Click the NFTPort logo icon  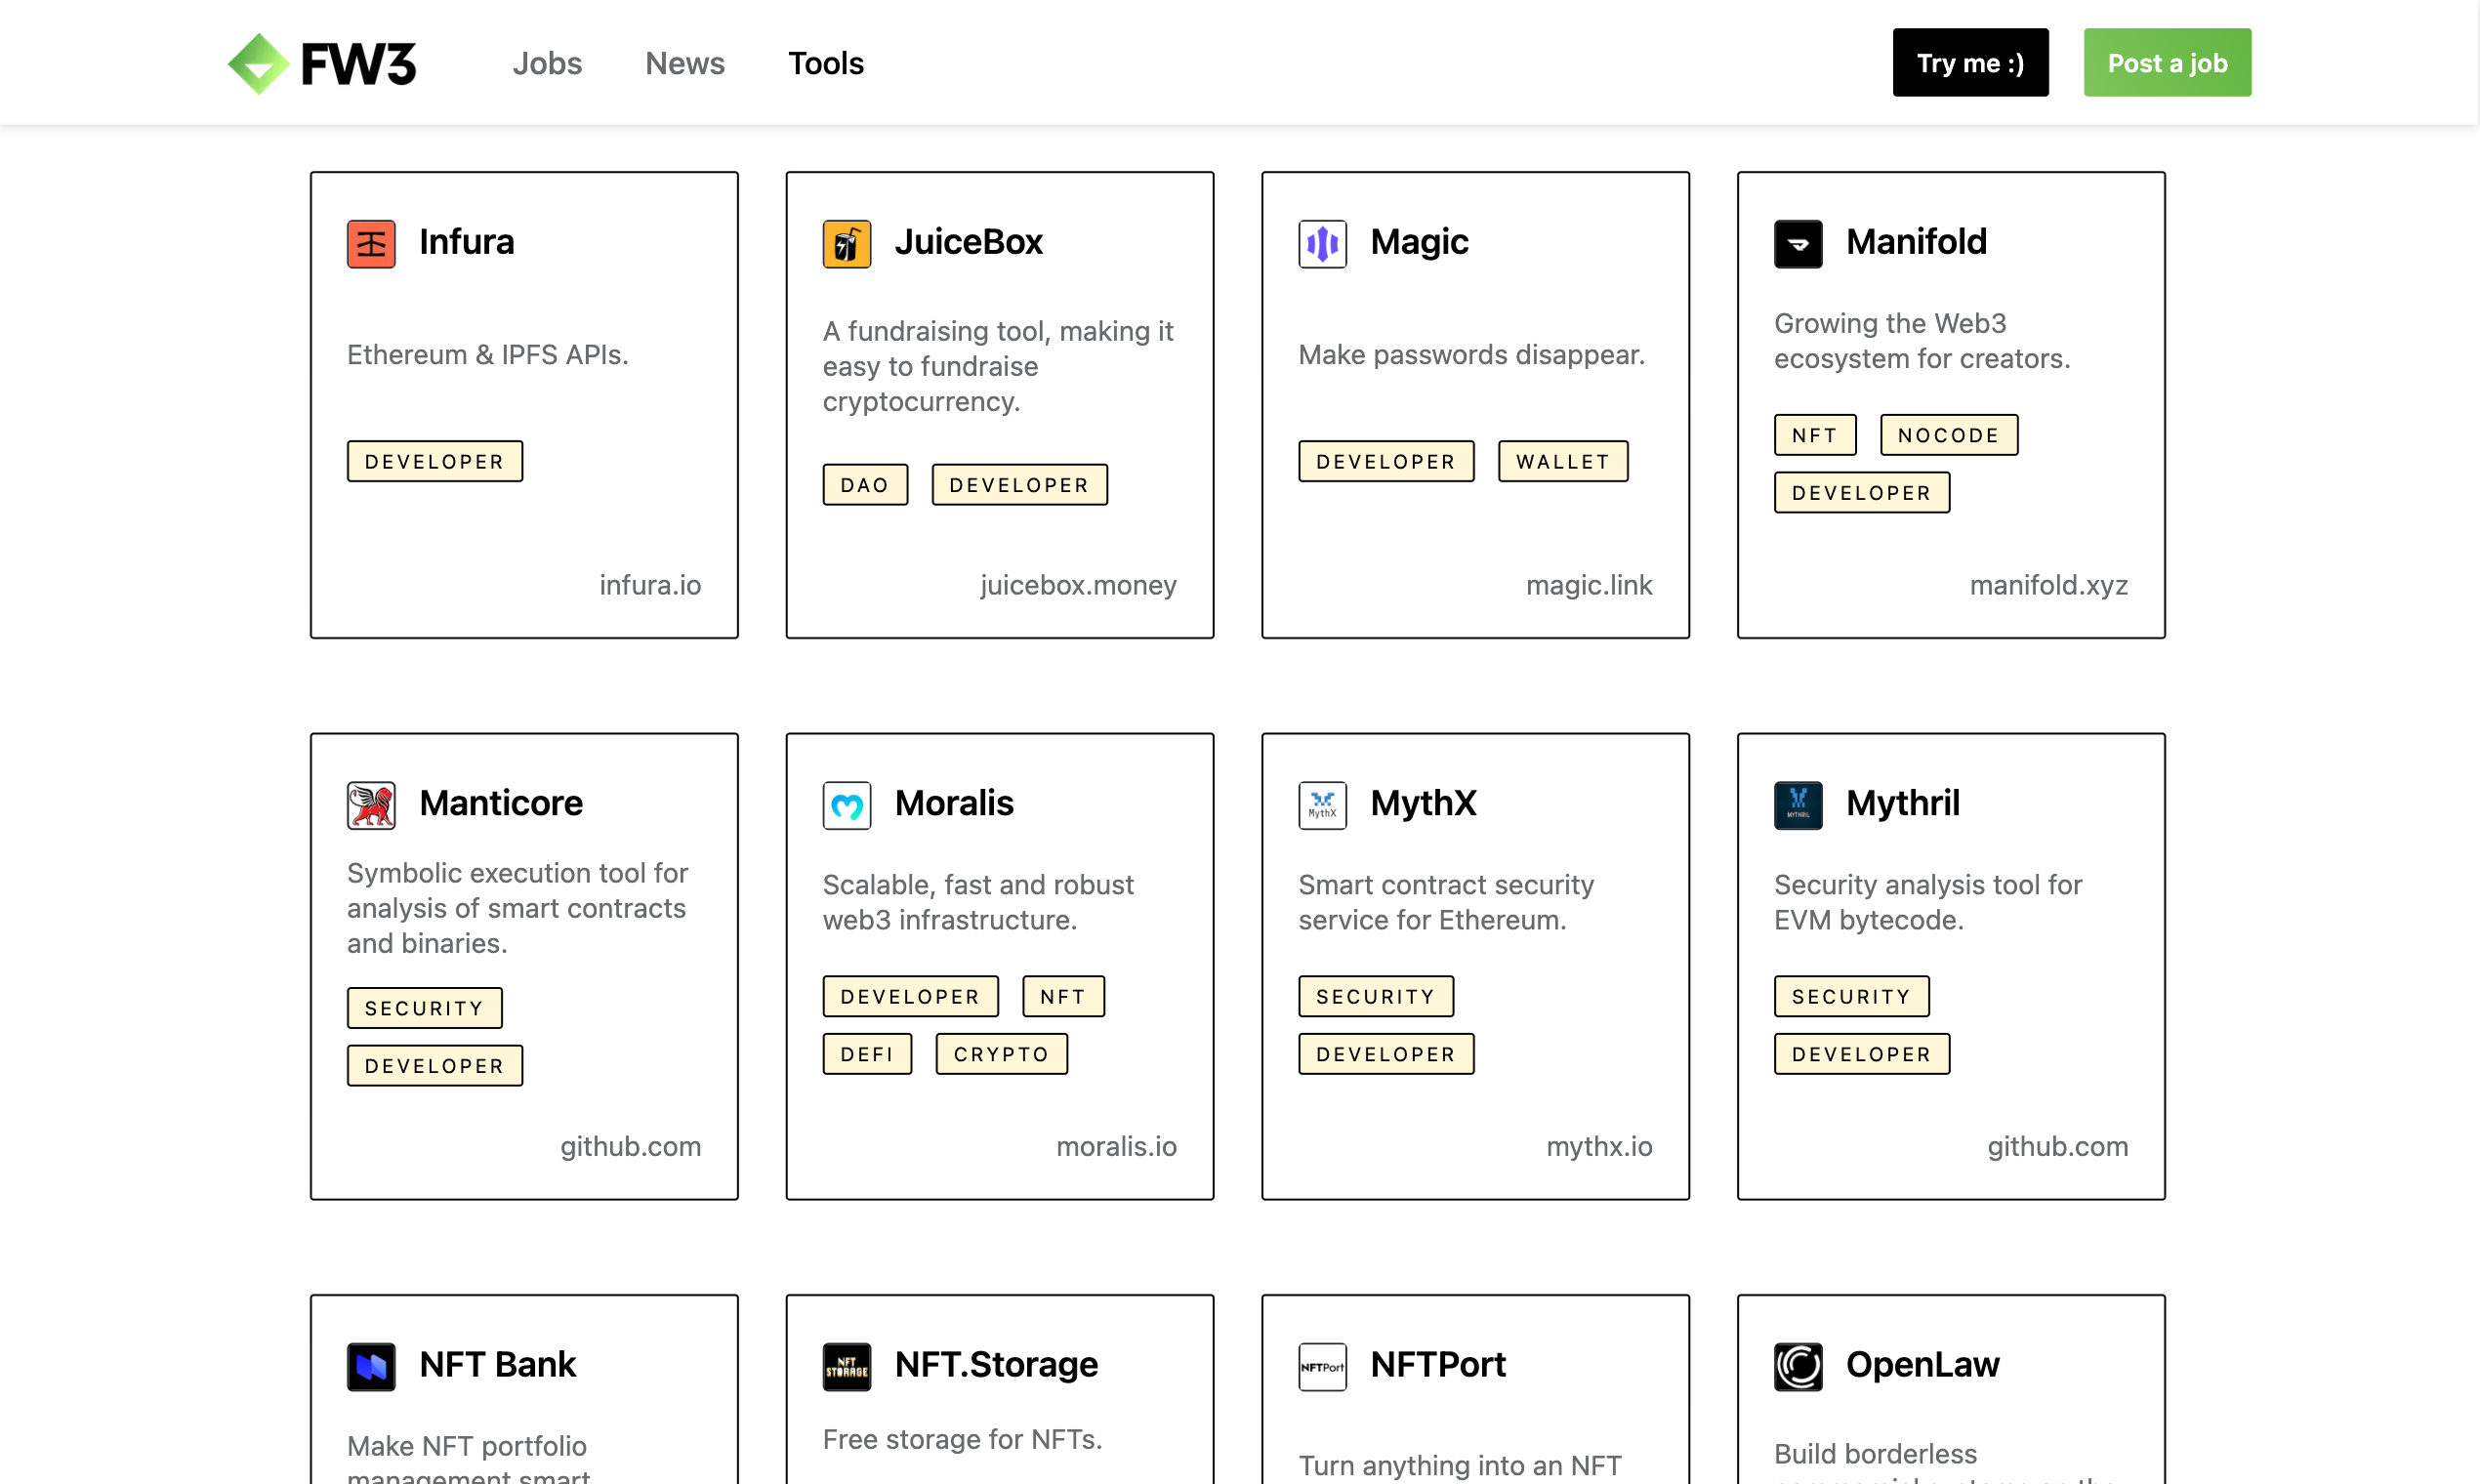click(1323, 1366)
